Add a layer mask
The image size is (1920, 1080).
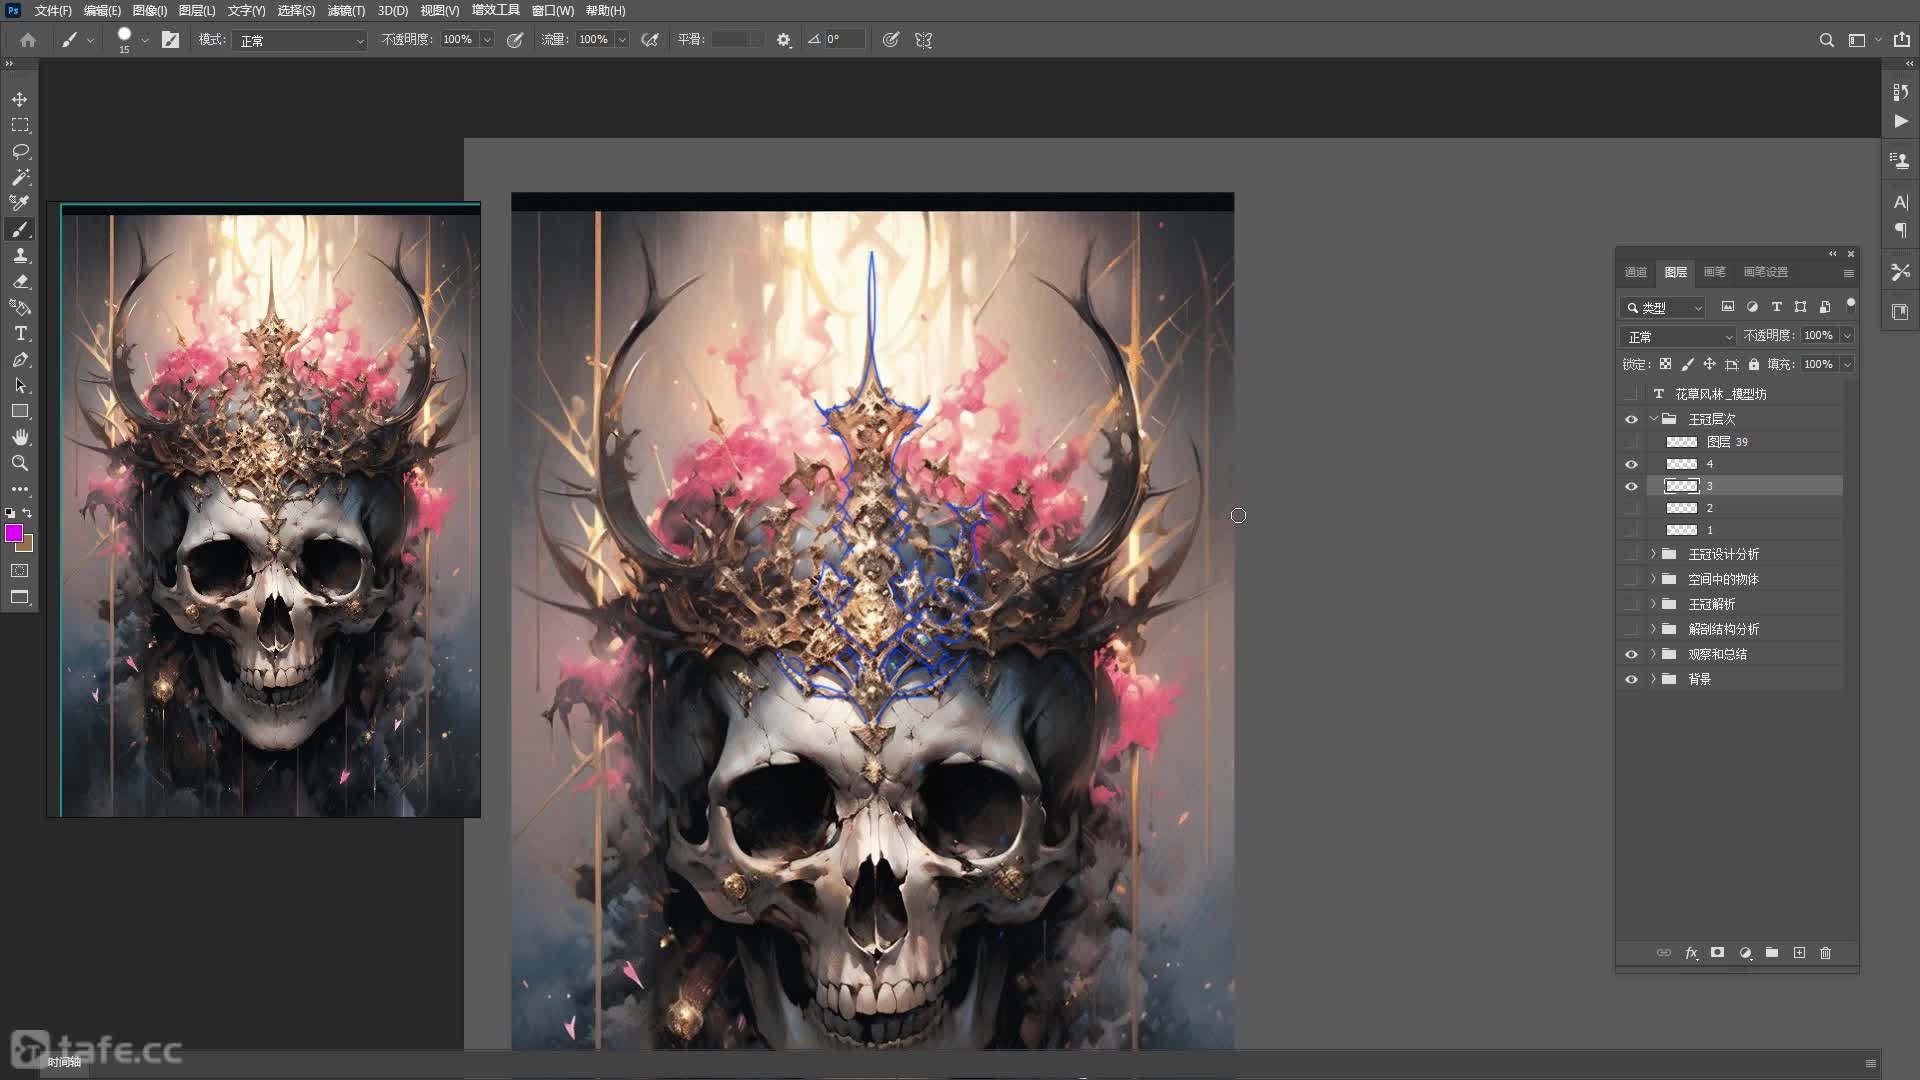(1718, 953)
